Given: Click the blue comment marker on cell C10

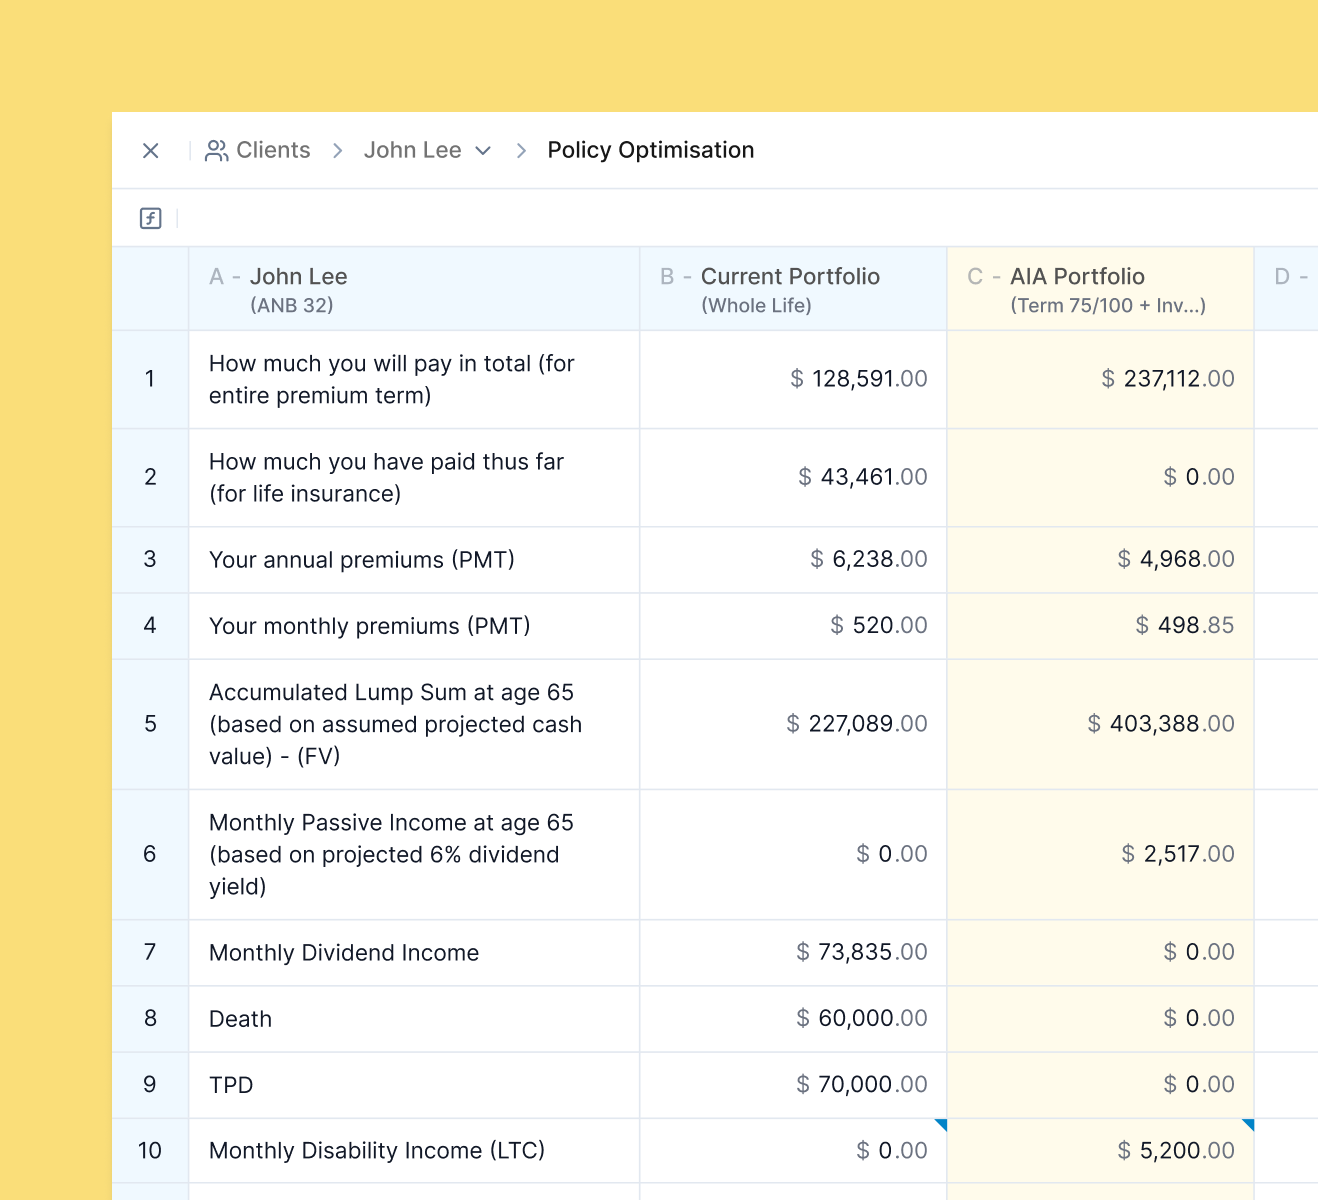Looking at the screenshot, I should [1248, 1124].
